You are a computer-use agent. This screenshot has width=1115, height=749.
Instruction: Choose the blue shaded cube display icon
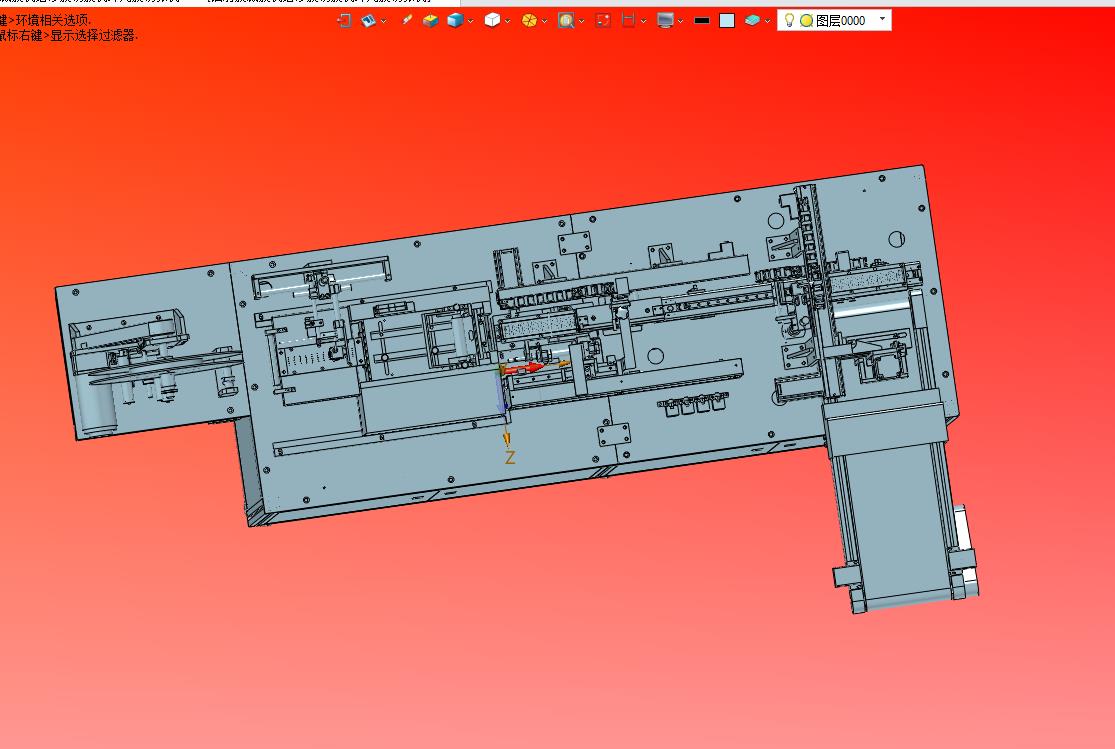pyautogui.click(x=455, y=21)
